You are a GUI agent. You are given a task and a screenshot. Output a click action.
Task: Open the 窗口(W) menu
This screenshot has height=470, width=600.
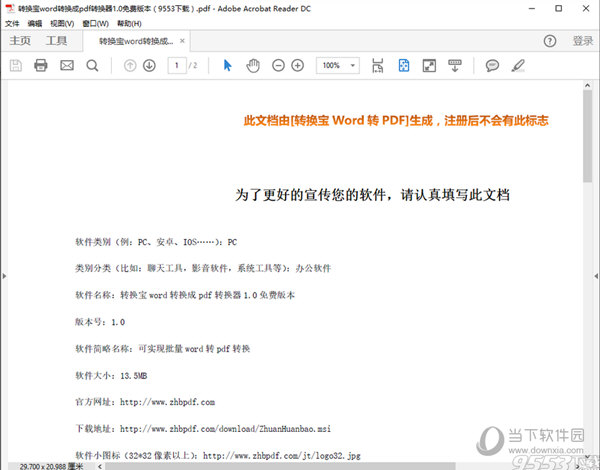[x=95, y=24]
